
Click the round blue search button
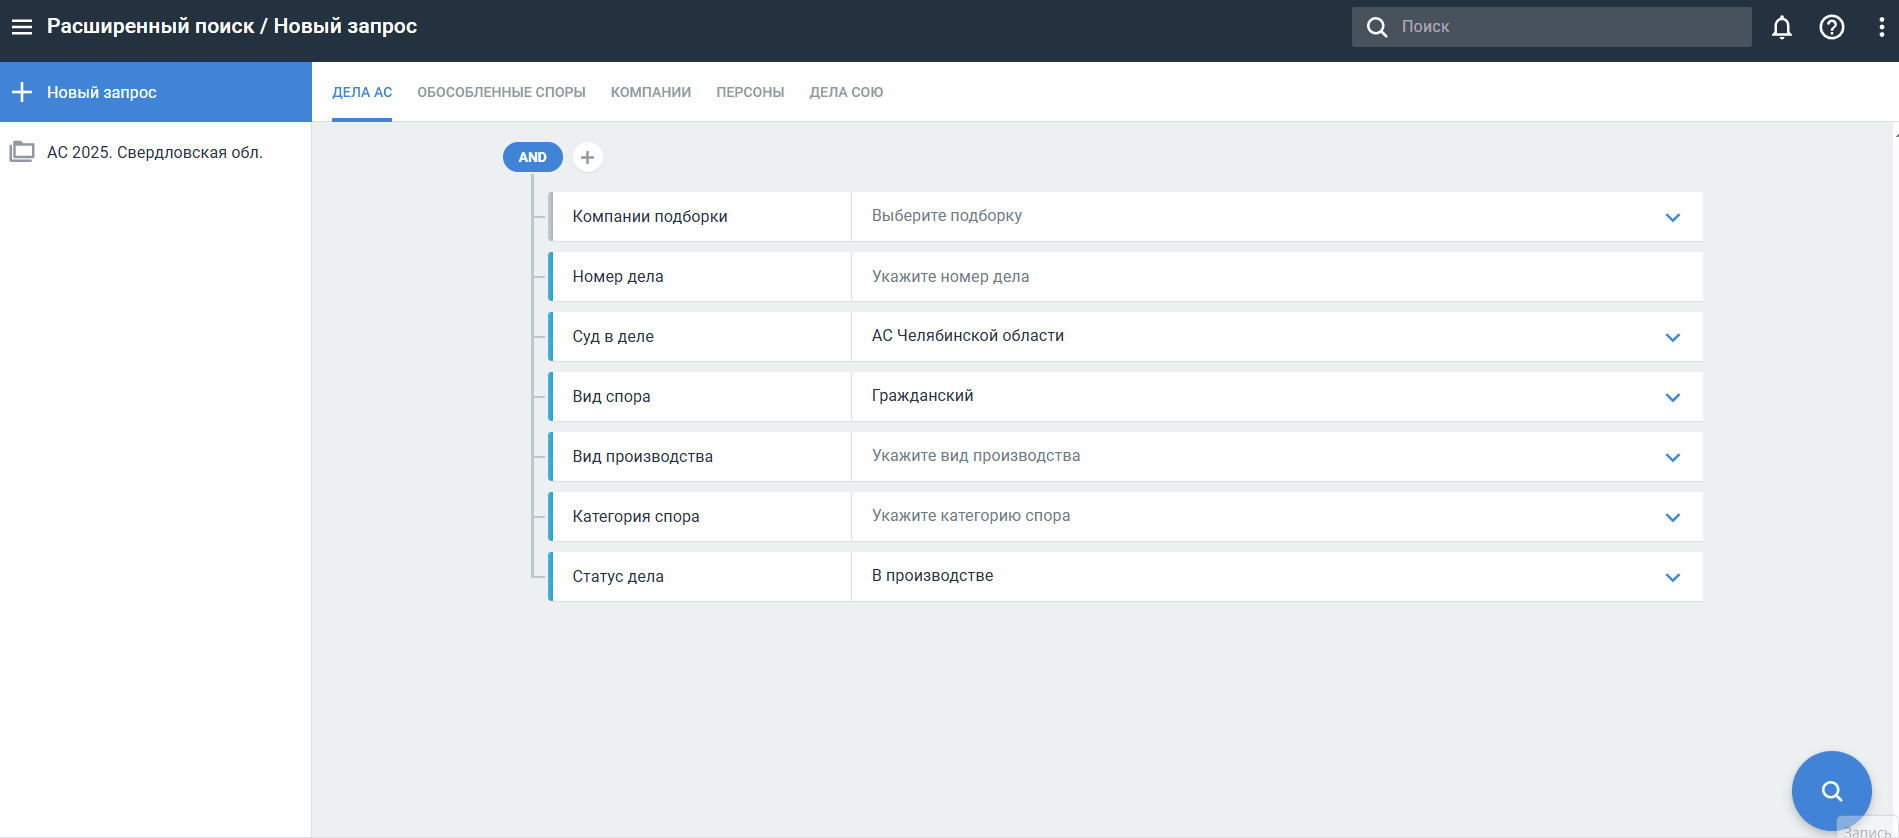point(1830,790)
